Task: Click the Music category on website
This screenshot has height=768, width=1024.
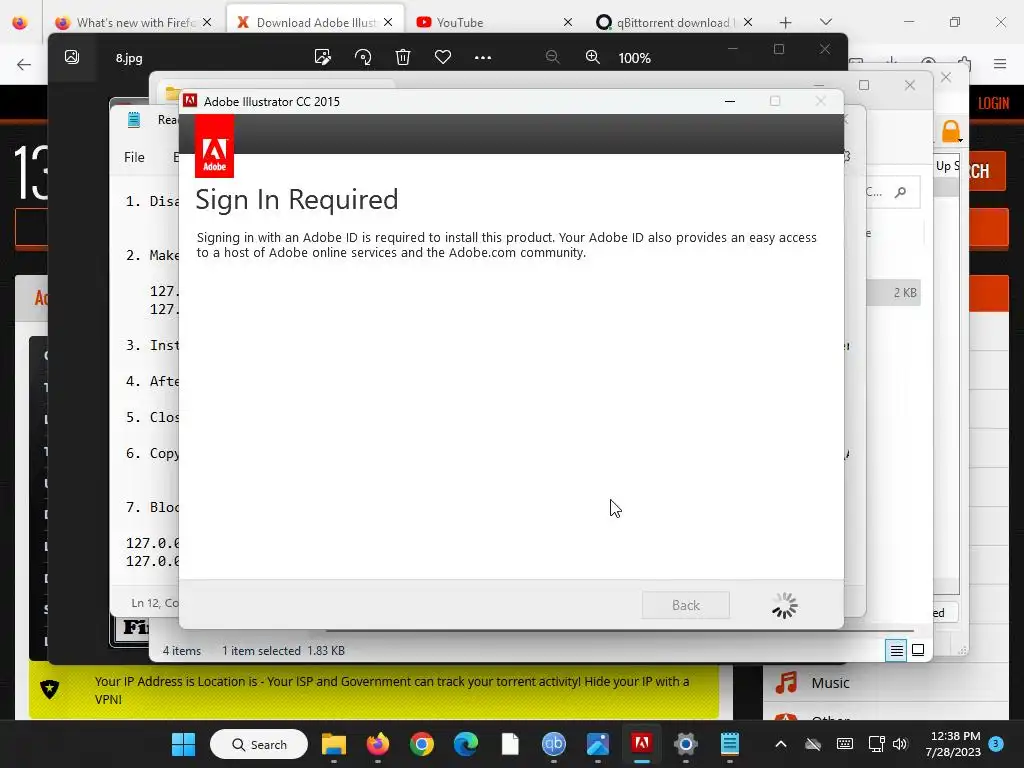Action: click(x=830, y=683)
